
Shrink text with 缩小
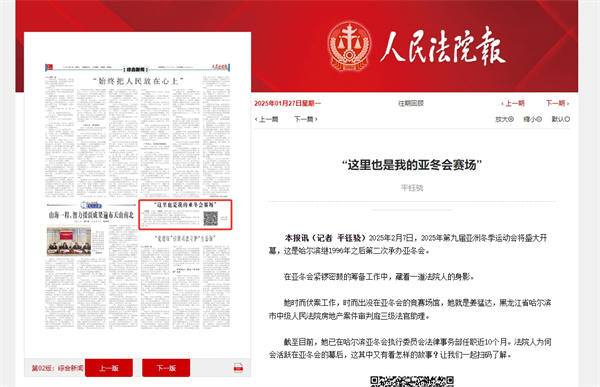[533, 119]
